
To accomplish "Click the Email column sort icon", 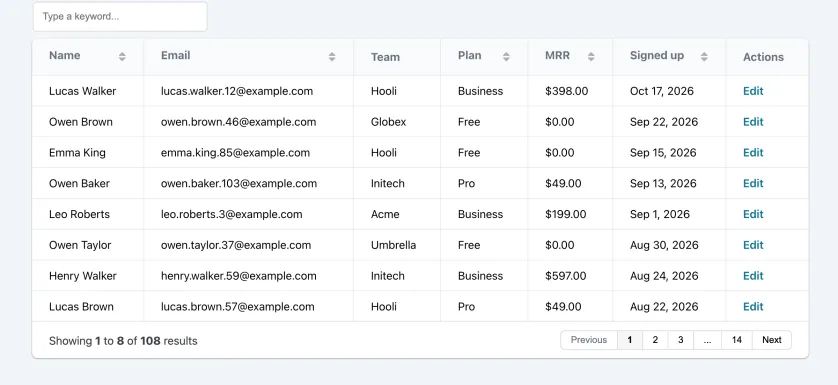I will pyautogui.click(x=332, y=57).
